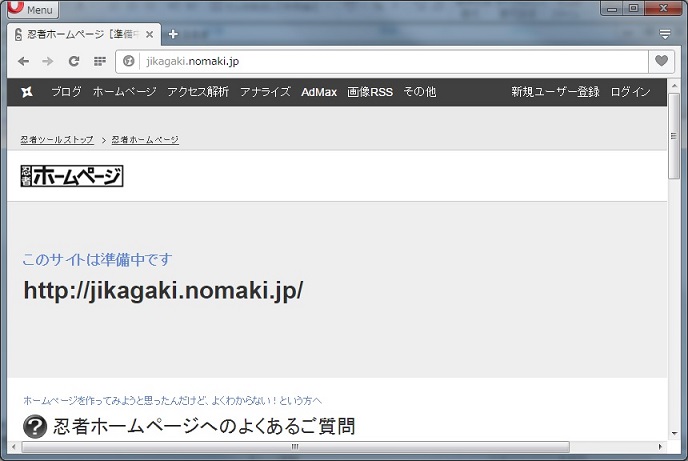
Task: Go forward with the forward arrow
Action: pos(48,61)
